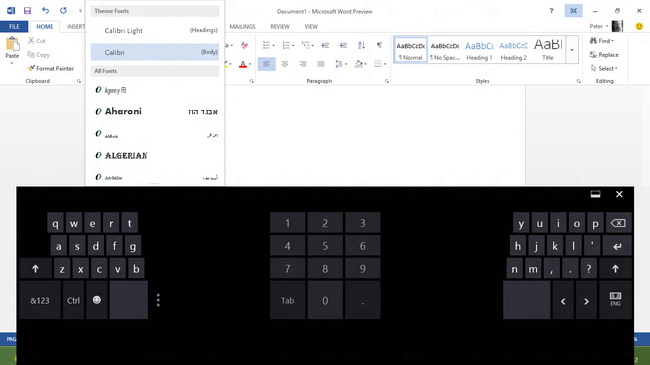Switch to the VIEW tab
The image size is (650, 365).
coord(311,27)
